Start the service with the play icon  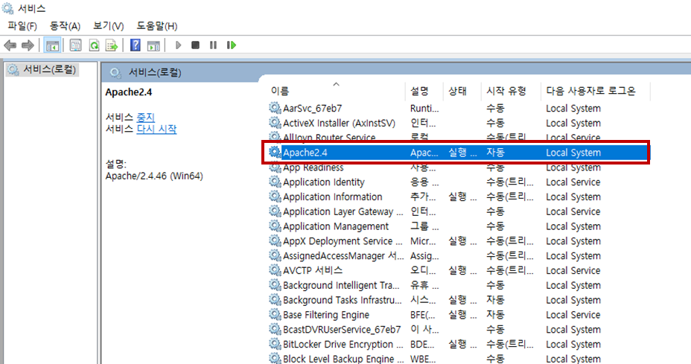(178, 45)
